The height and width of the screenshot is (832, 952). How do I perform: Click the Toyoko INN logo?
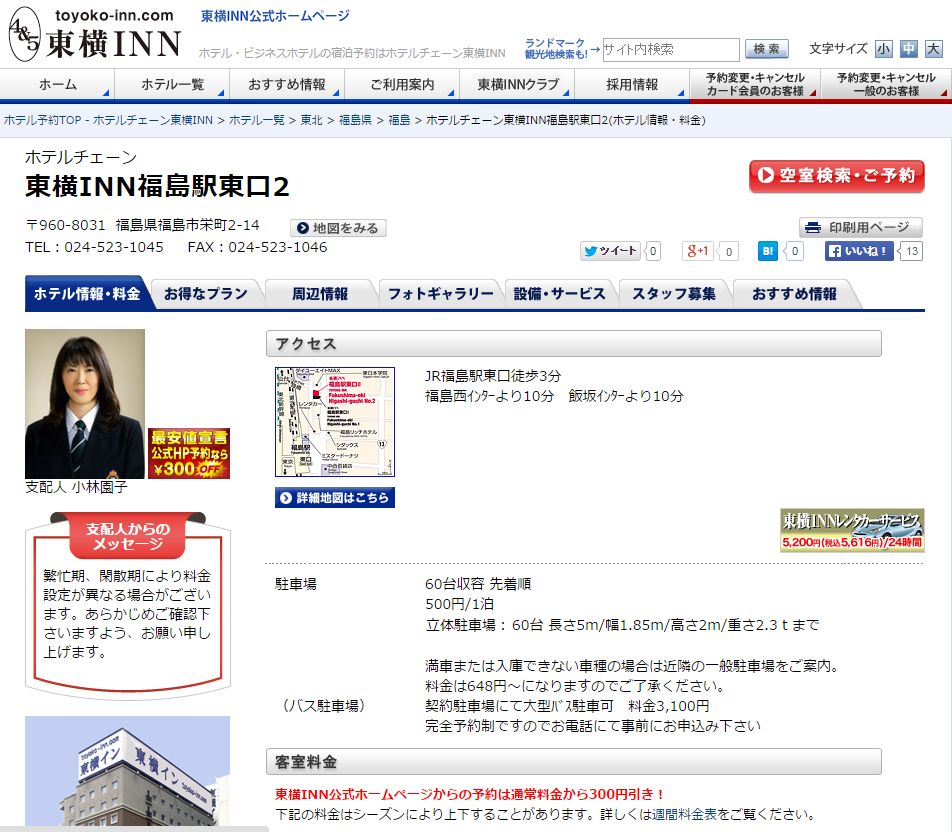click(x=95, y=35)
